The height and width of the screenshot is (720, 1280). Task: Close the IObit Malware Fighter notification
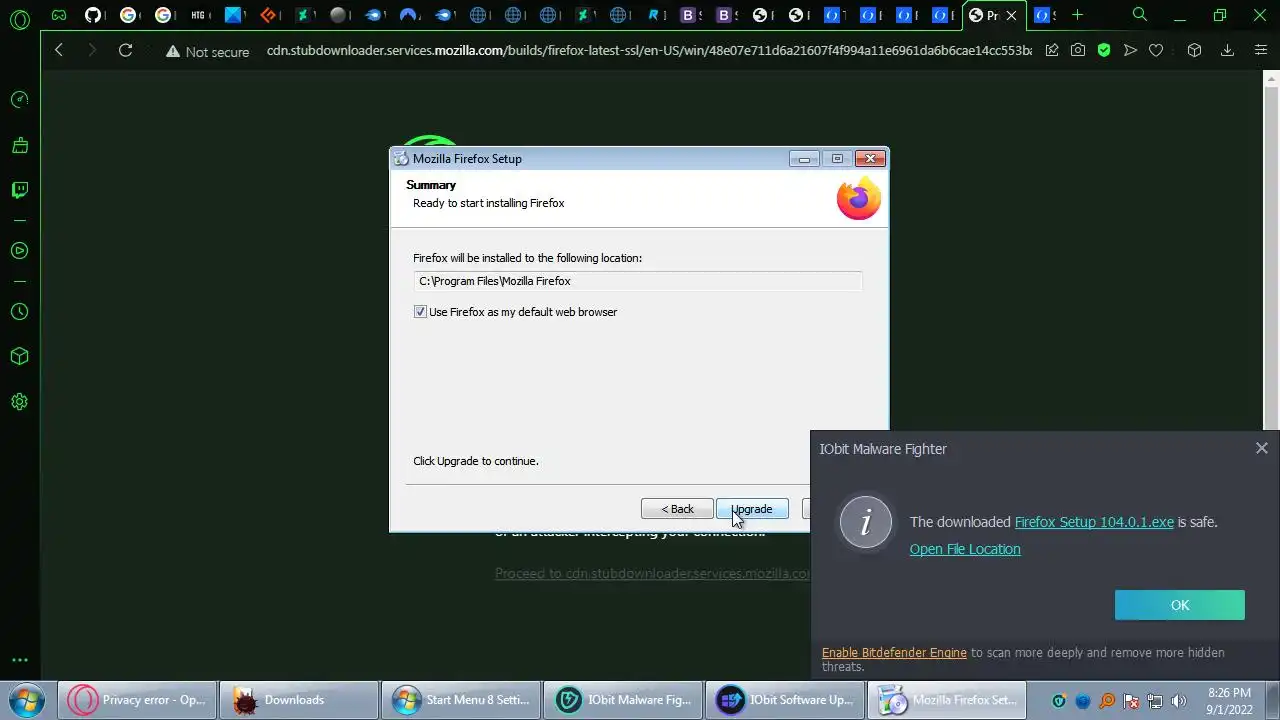[1261, 449]
